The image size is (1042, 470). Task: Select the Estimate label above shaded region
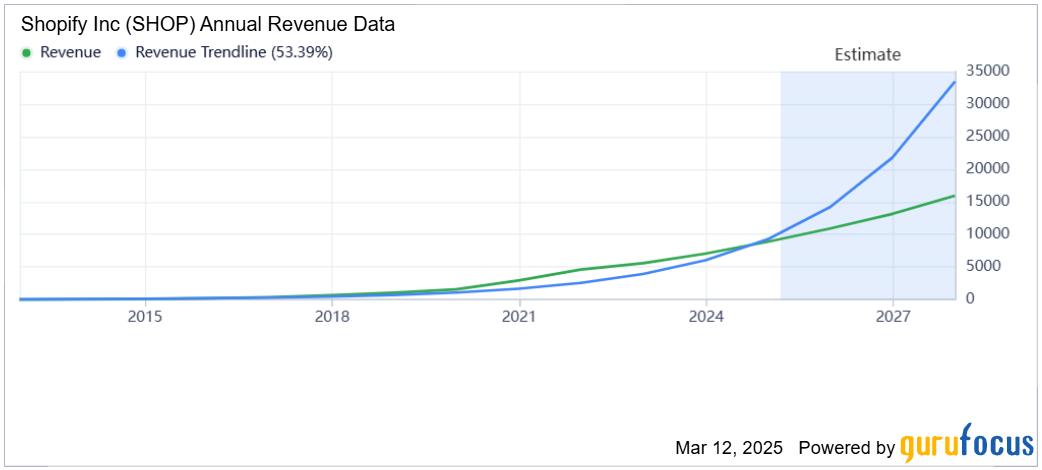(x=867, y=55)
